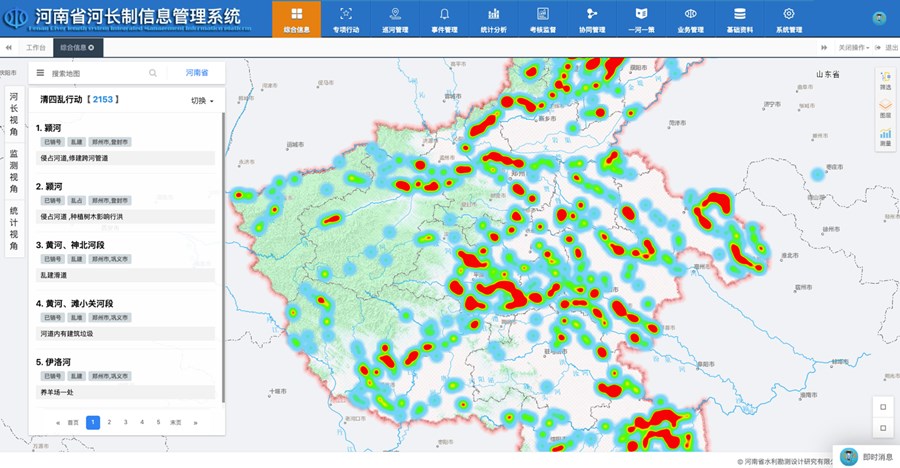Click the 搜索地图 input field
This screenshot has height=468, width=900.
click(95, 73)
